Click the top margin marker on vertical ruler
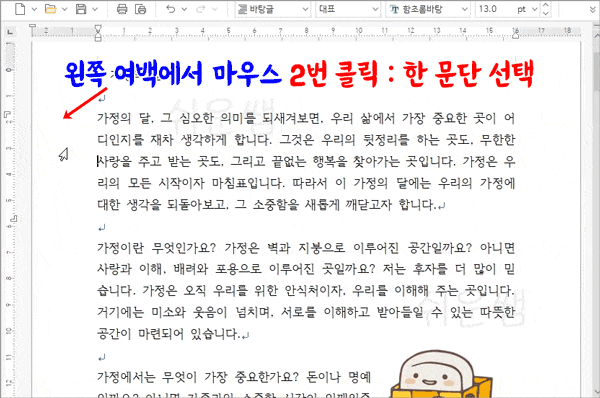Screen dimensions: 600x398 coord(7,114)
